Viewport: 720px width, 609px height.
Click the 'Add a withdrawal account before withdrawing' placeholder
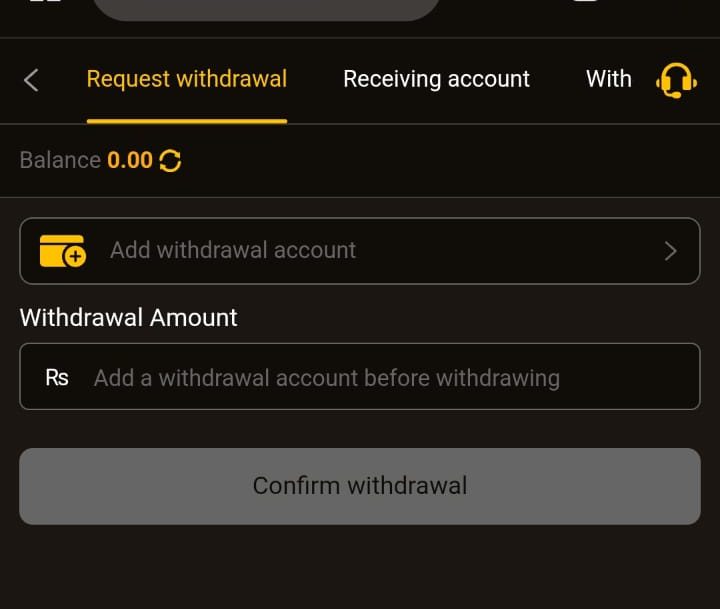[x=327, y=378]
